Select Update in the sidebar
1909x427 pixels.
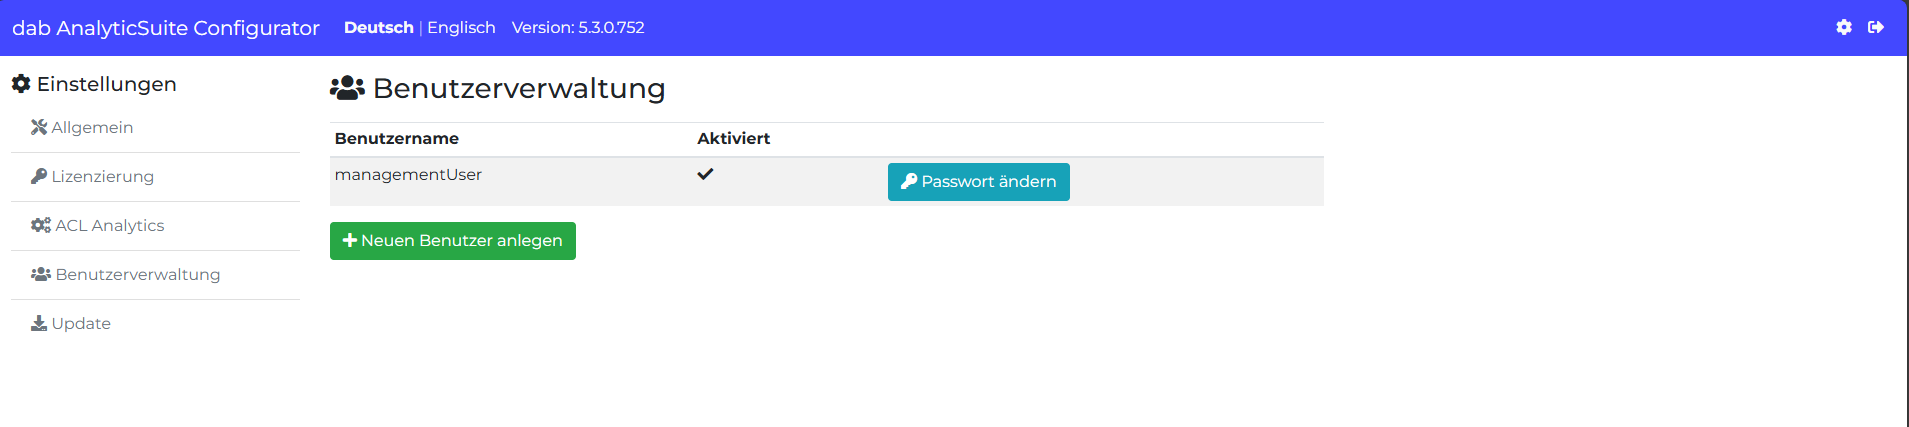[x=81, y=323]
